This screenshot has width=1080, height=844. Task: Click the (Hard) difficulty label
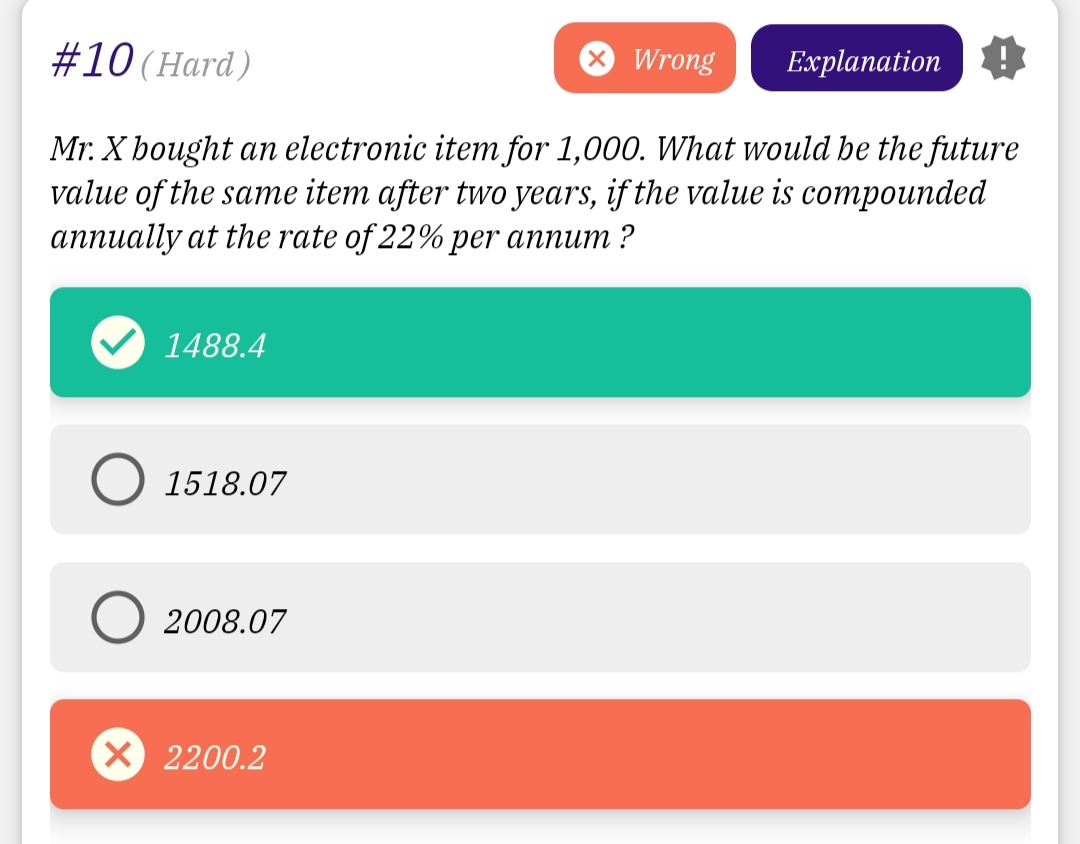click(x=195, y=65)
